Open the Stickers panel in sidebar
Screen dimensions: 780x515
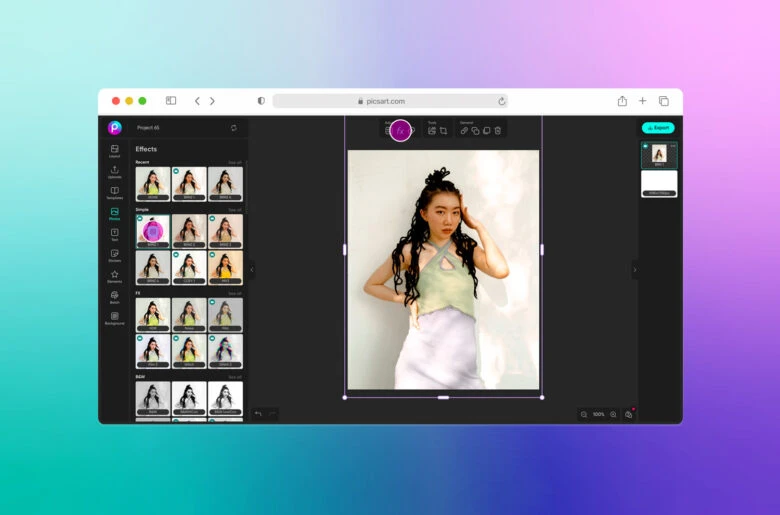click(x=115, y=254)
